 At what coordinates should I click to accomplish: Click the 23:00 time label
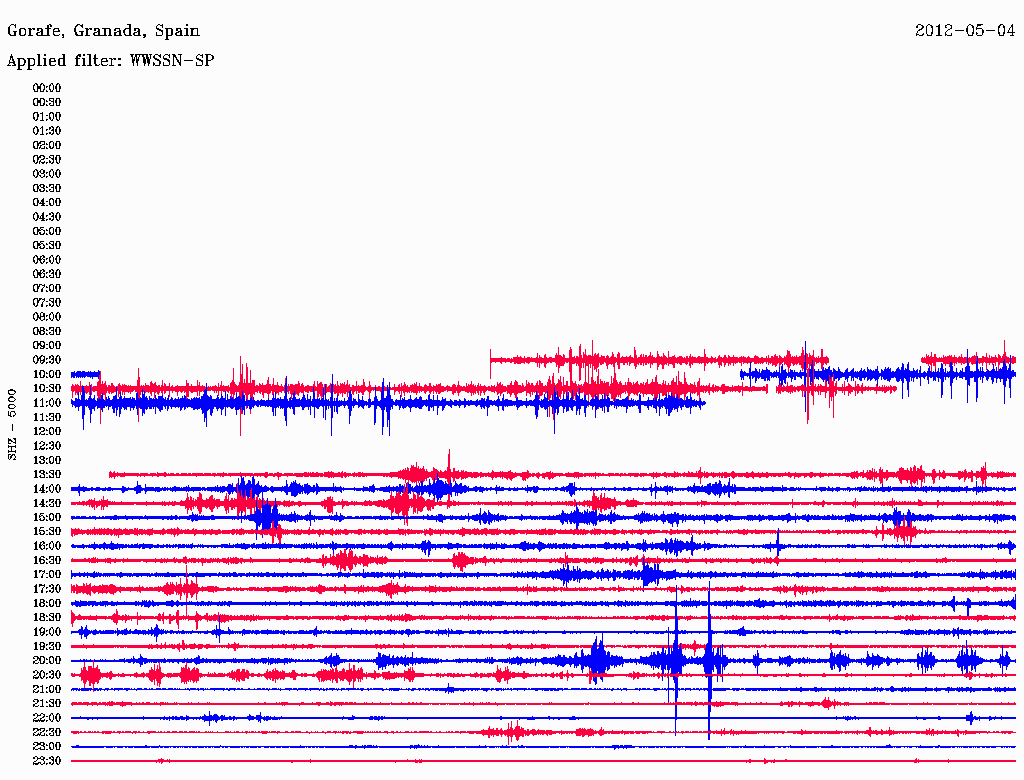47,747
